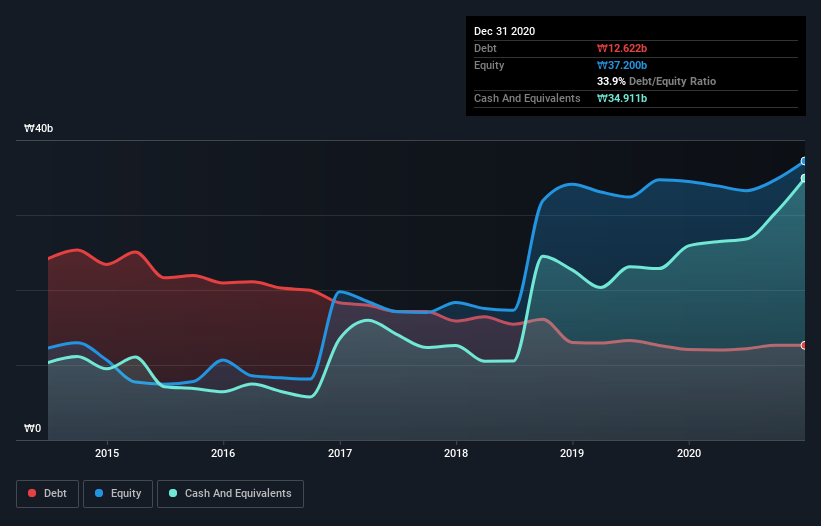Click the red Debt legend dot
Screen dimensions: 821x526
coord(32,493)
